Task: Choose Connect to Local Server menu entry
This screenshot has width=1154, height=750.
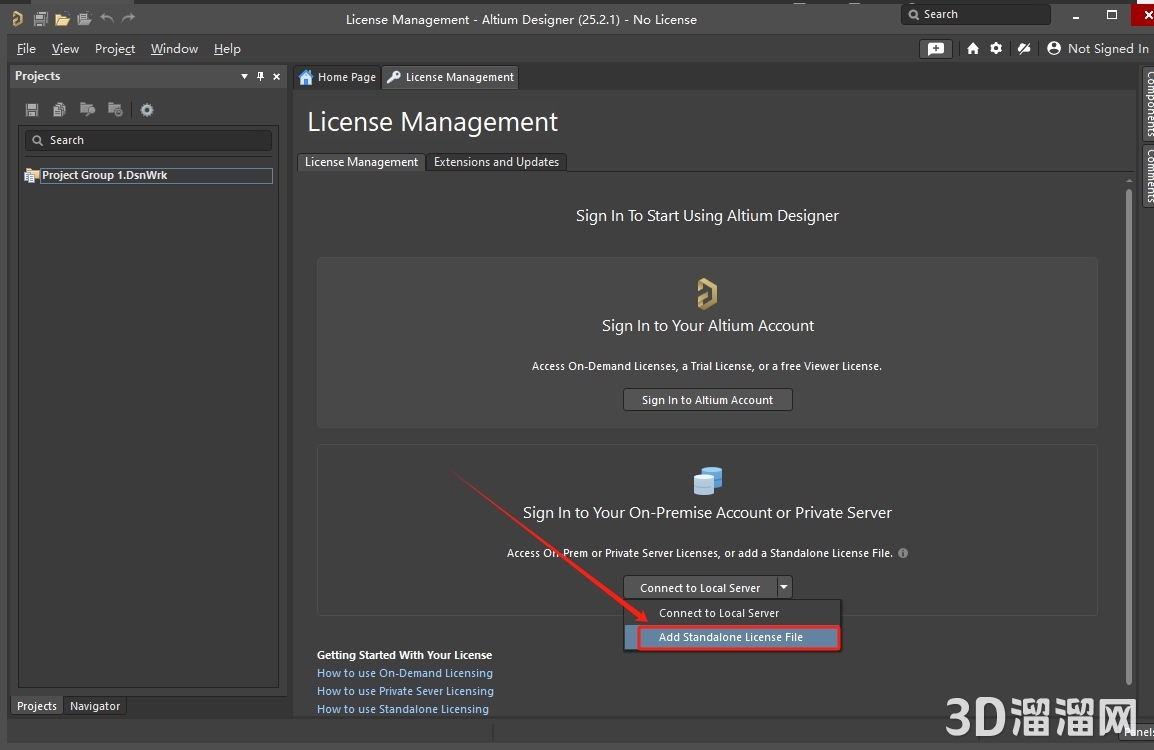Action: [x=732, y=613]
